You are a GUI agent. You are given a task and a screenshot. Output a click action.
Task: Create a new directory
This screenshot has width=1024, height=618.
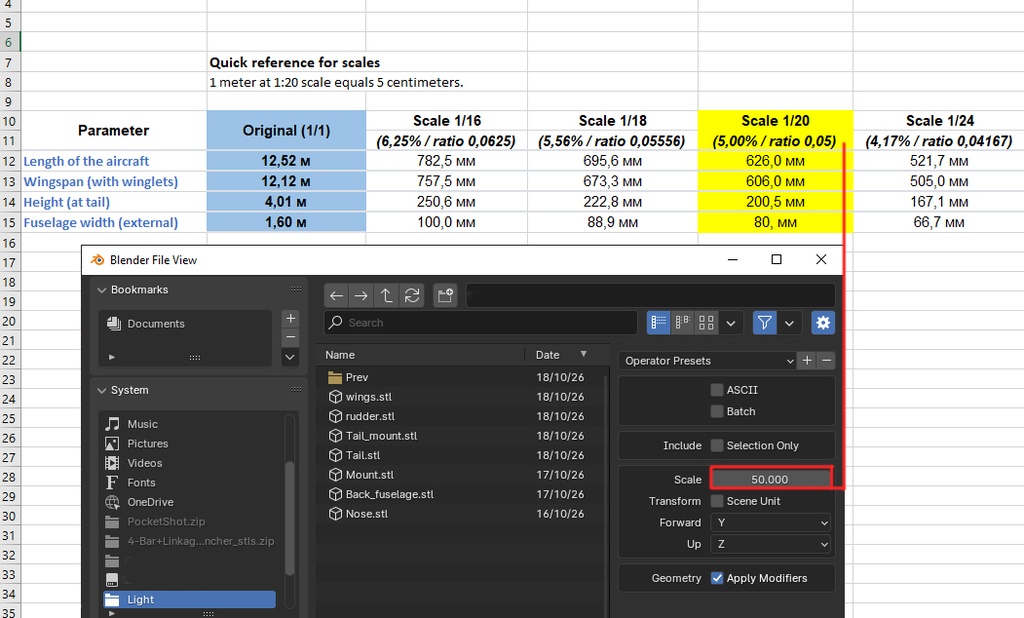[445, 296]
